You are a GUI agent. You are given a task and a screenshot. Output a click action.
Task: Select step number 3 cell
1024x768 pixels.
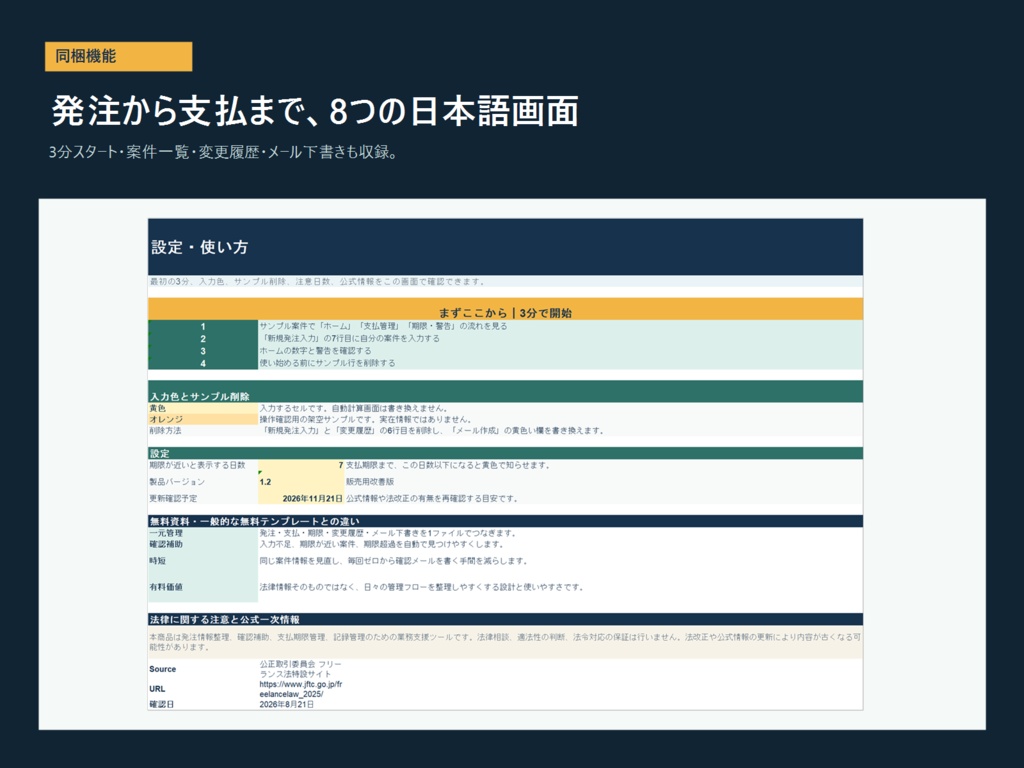[x=203, y=351]
